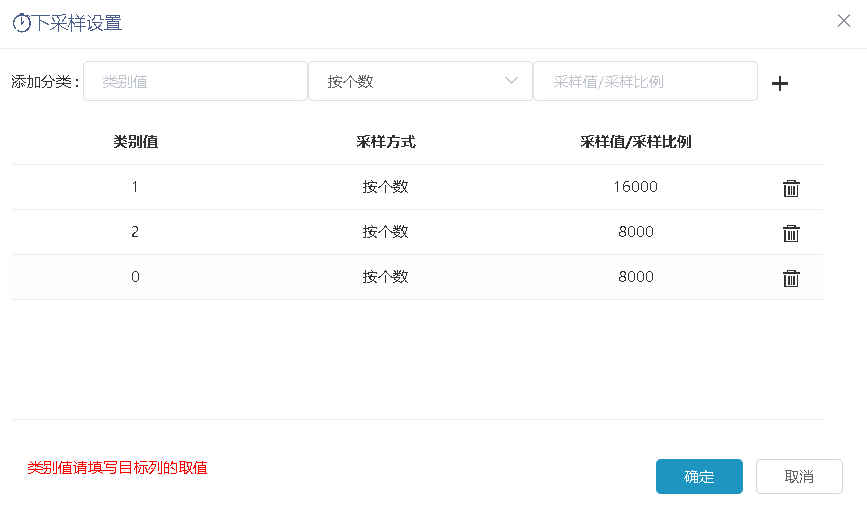Remove the category 2 row with trash icon
Viewport: 867px width, 507px height.
(791, 233)
